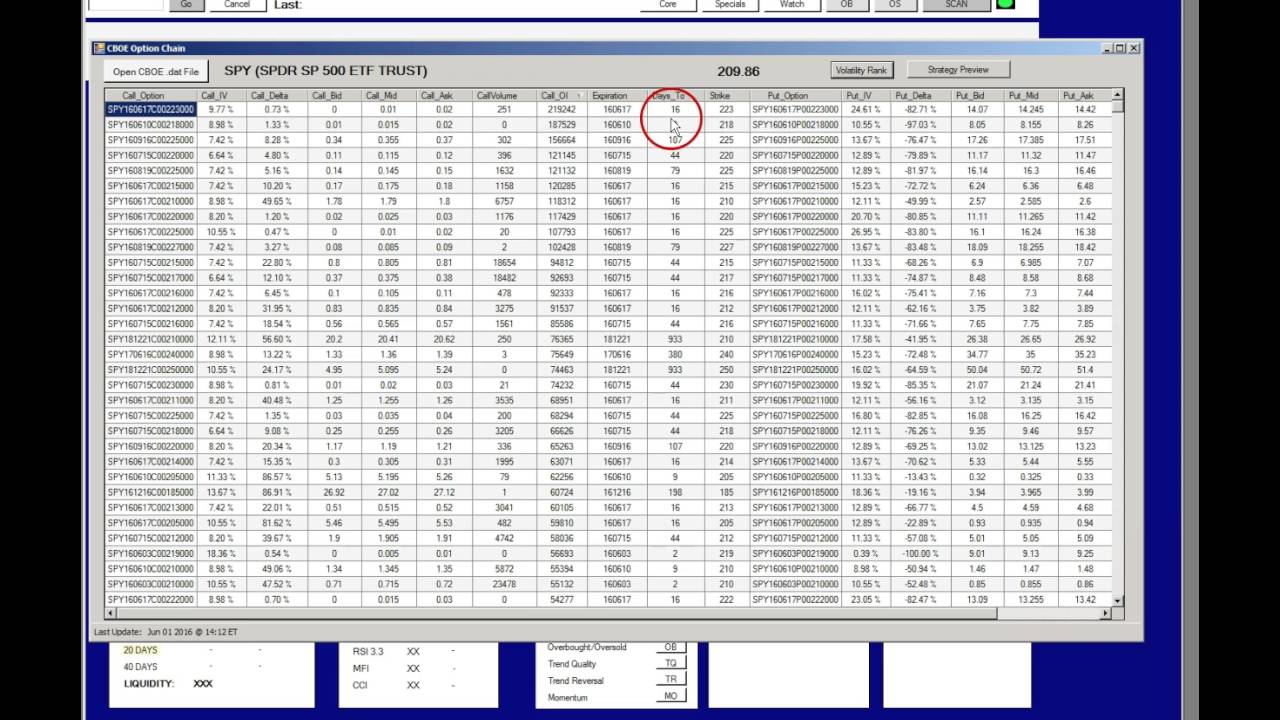Click the horizontal scrollbar thumb
The width and height of the screenshot is (1280, 720).
(557, 612)
